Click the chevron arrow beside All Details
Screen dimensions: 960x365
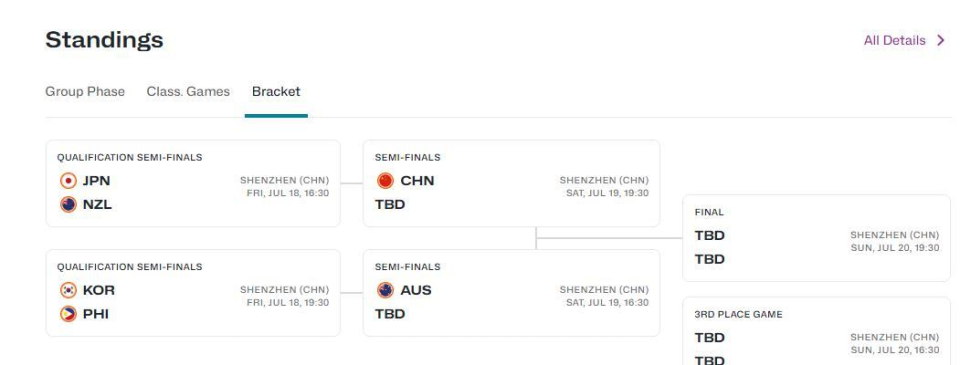(942, 40)
